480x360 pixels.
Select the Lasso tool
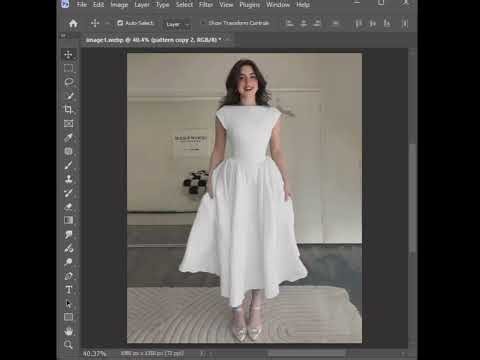pyautogui.click(x=68, y=82)
